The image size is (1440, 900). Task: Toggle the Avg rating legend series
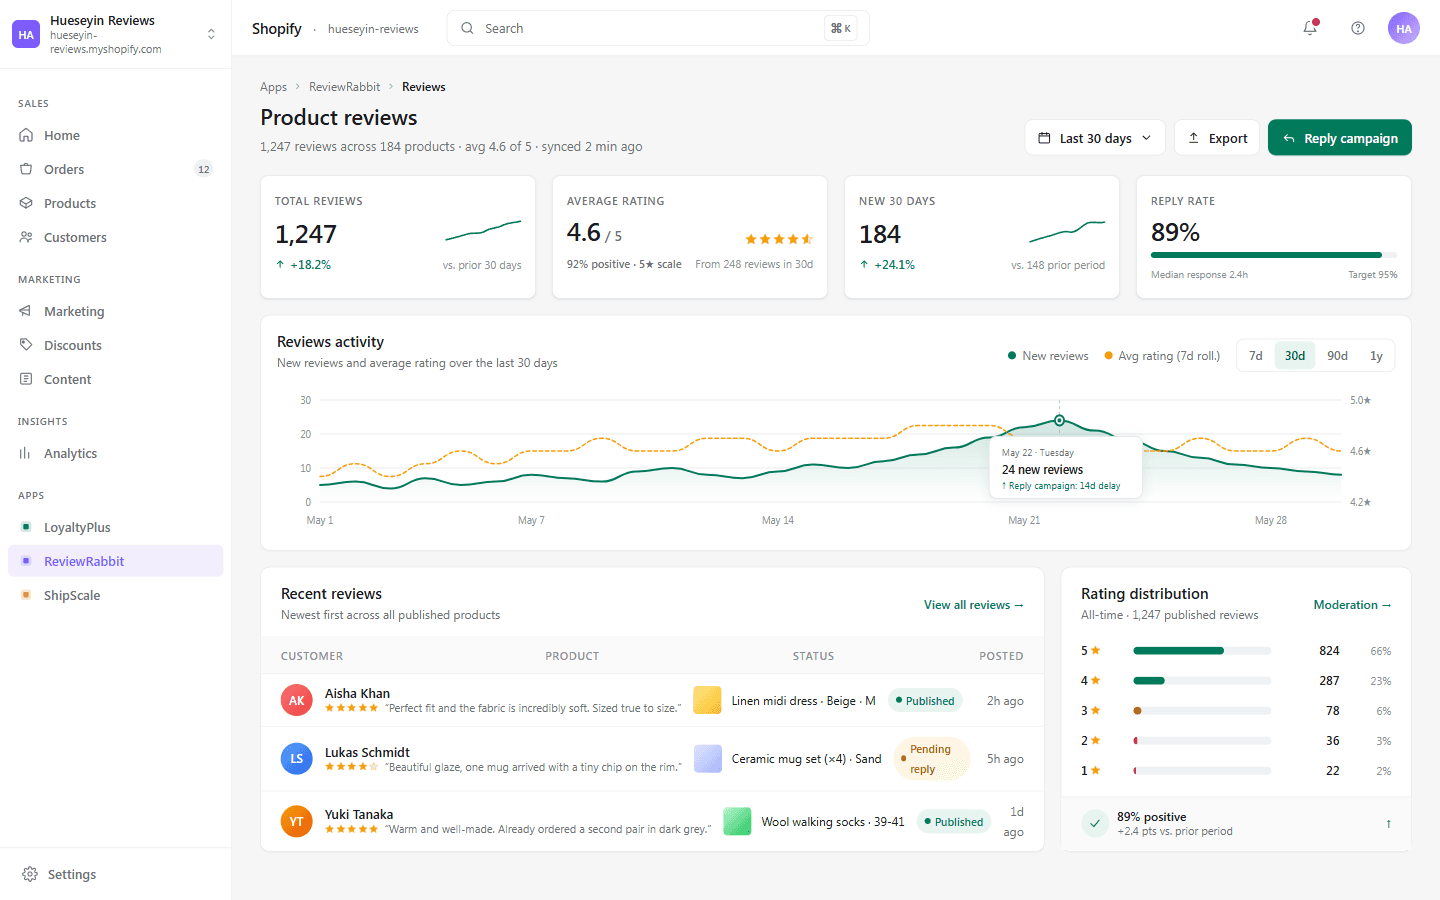click(1162, 356)
